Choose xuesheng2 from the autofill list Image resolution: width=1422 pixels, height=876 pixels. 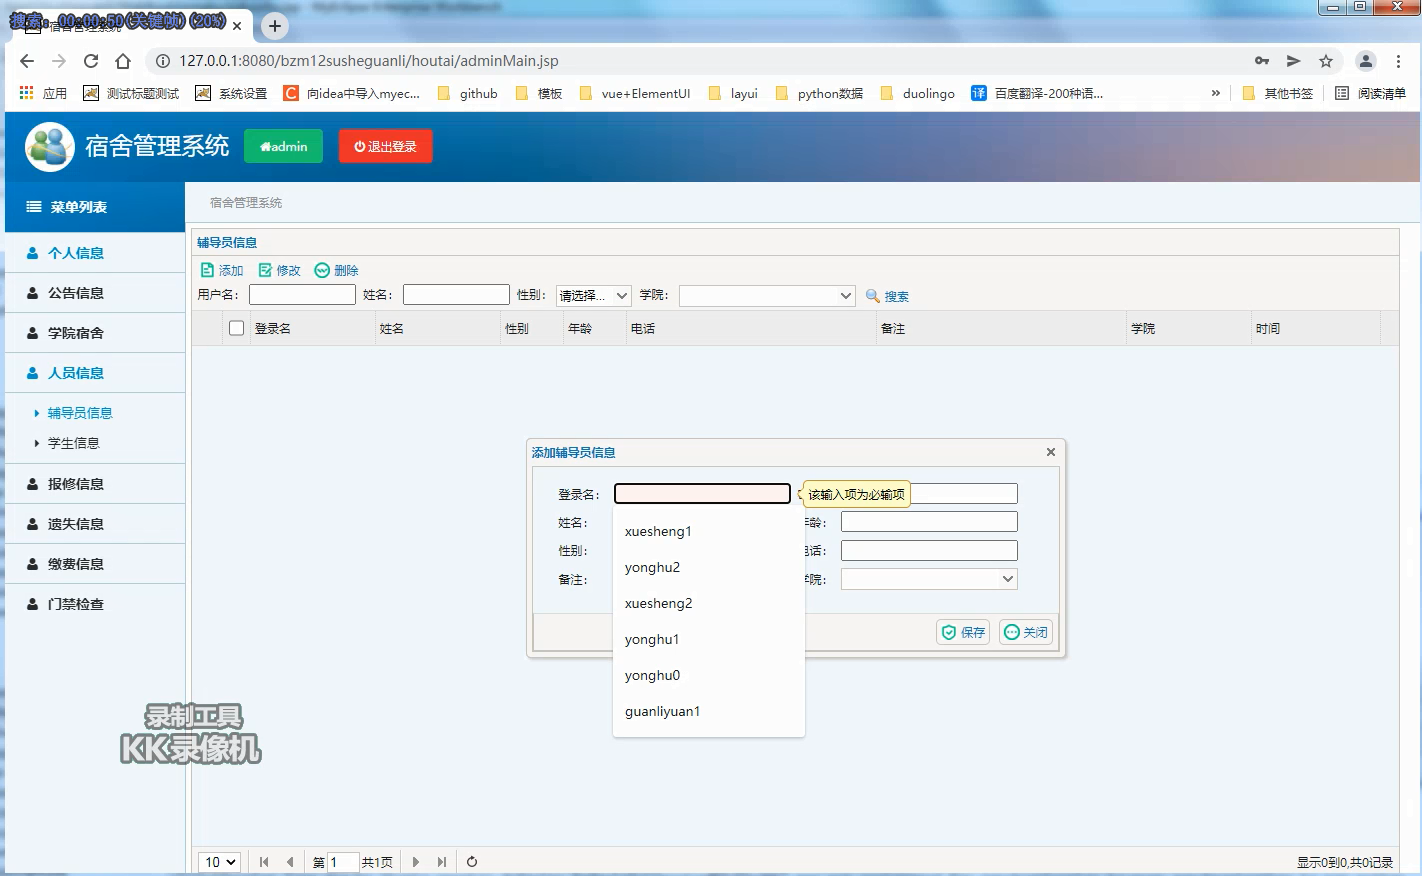point(708,603)
